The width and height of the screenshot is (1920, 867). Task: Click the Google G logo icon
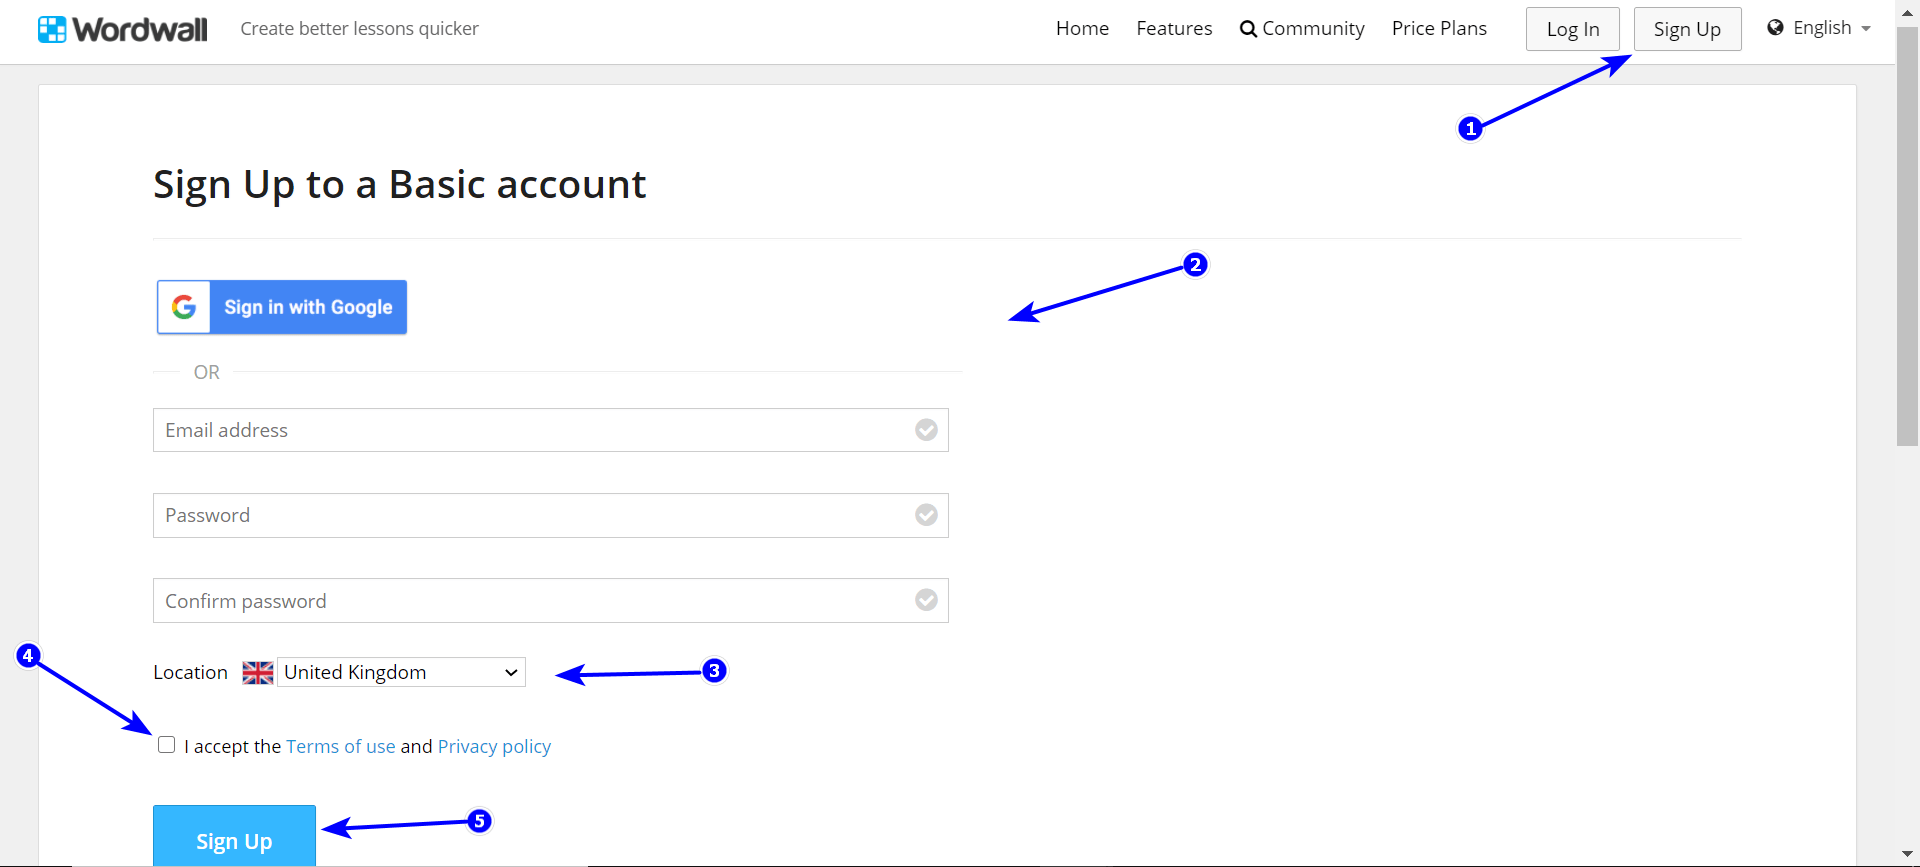pyautogui.click(x=184, y=307)
